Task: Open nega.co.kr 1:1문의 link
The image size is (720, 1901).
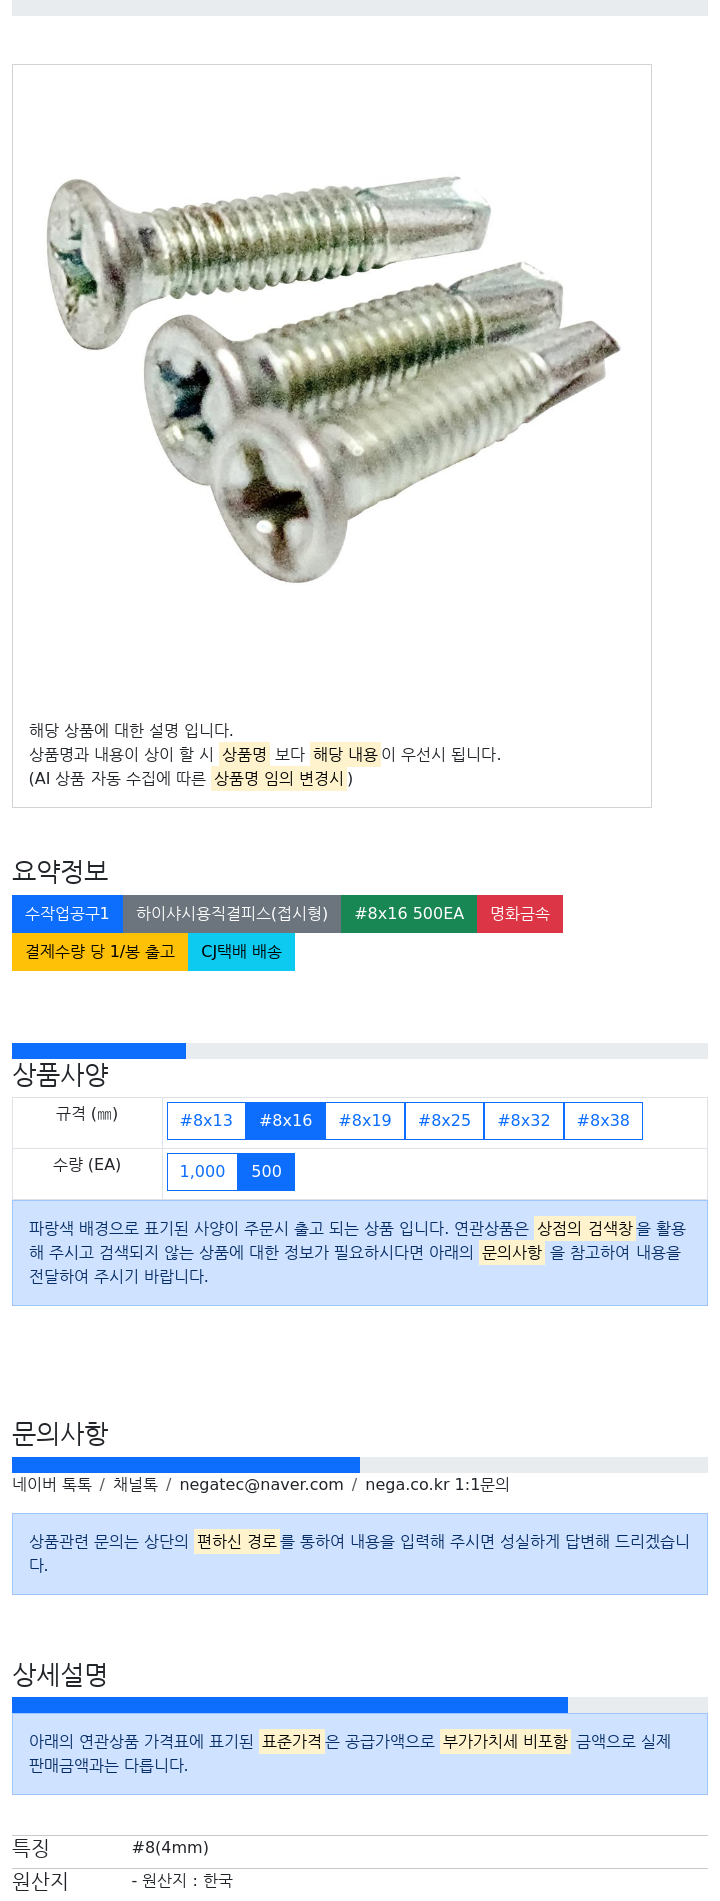Action: [x=437, y=1485]
